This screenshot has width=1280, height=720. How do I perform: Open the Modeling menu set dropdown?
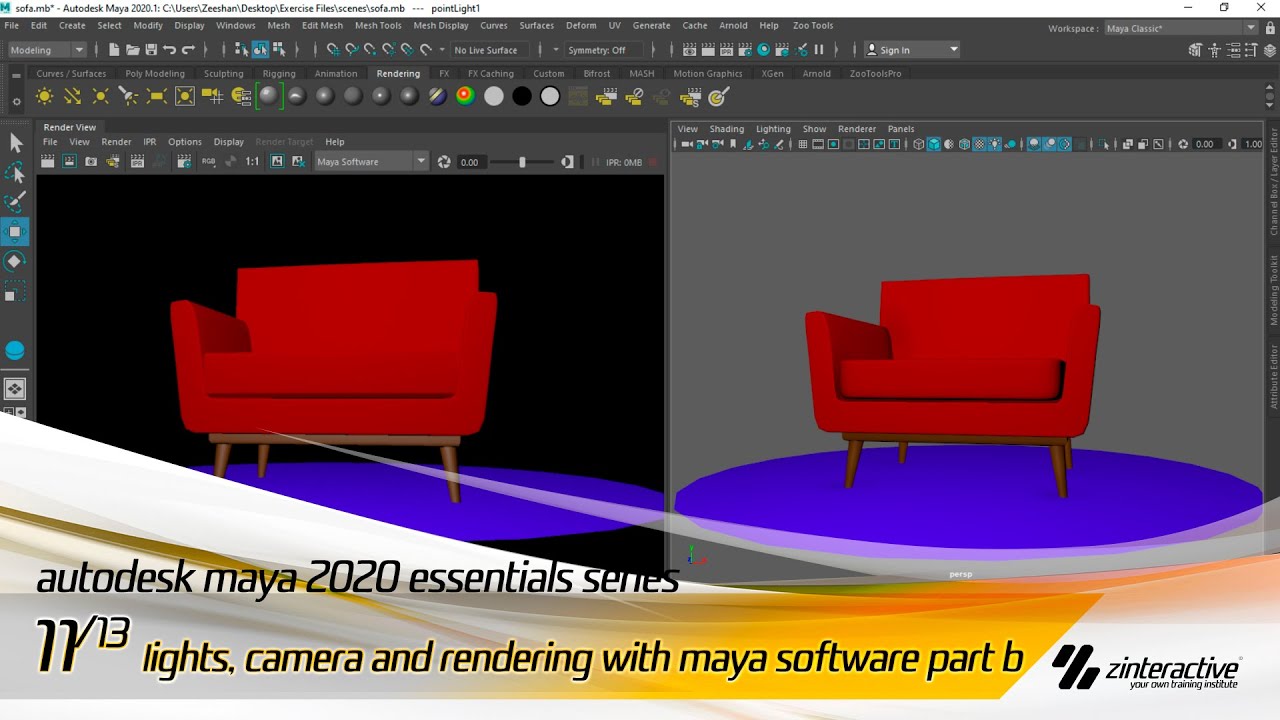[47, 49]
